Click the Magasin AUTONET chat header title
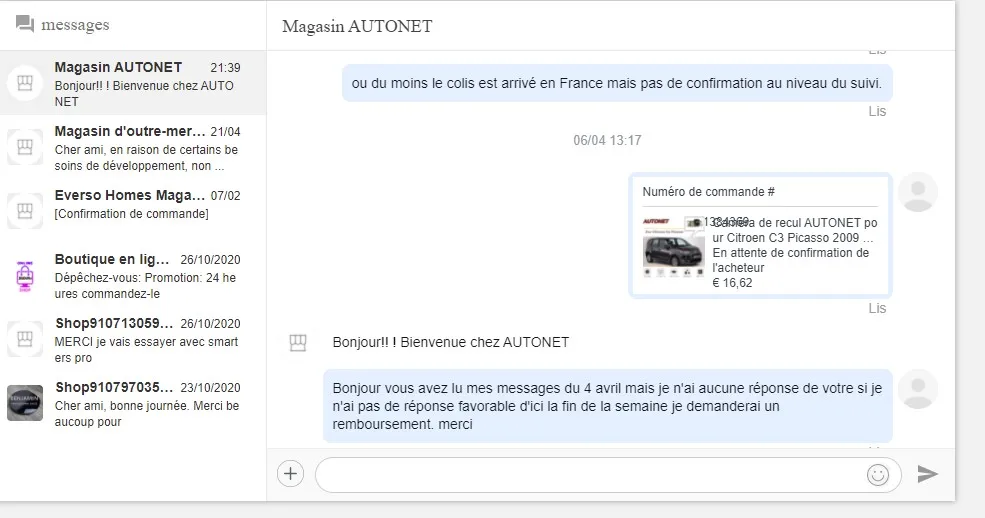 click(357, 26)
